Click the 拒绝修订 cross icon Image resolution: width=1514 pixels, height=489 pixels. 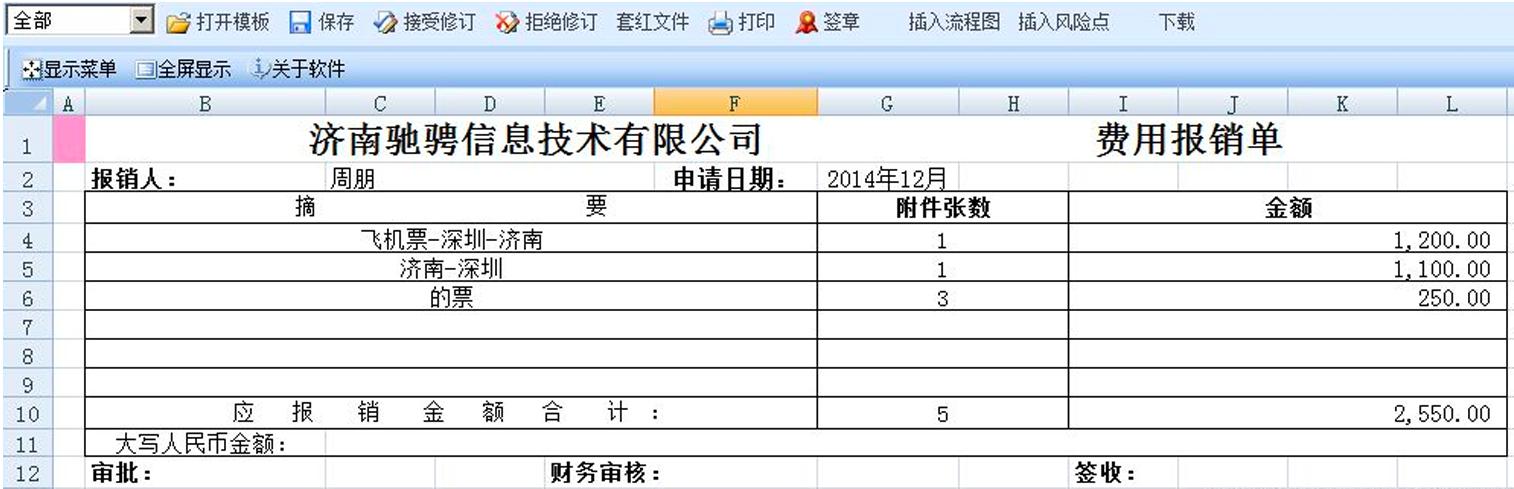[x=507, y=22]
